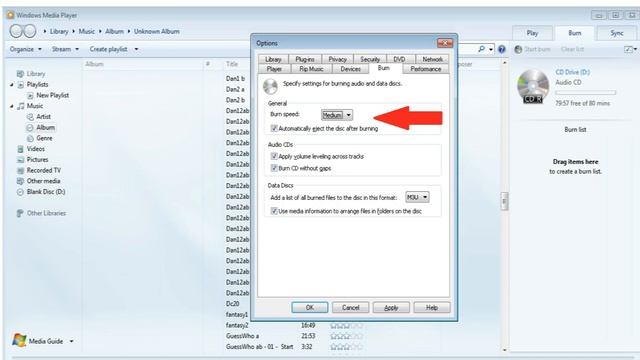Open help with the blue question icon
Viewport: 640px width, 360px height.
coord(502,49)
